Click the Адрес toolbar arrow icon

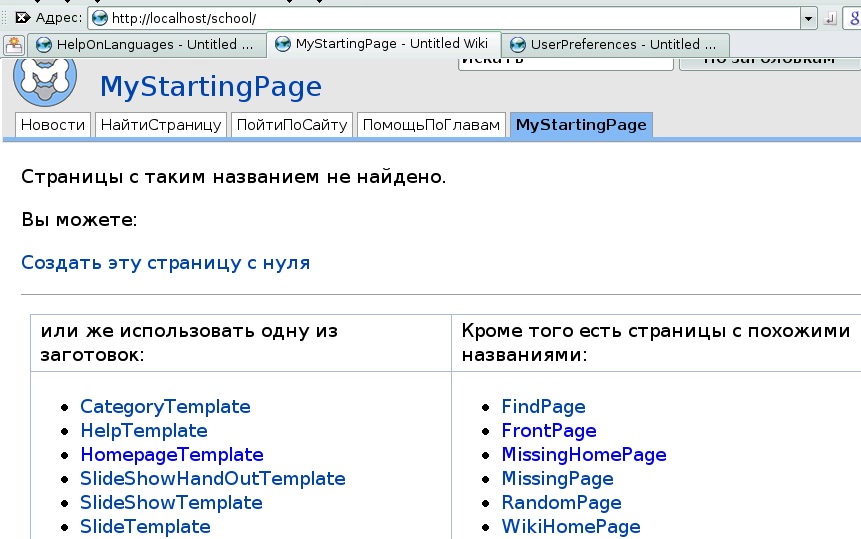[21, 18]
